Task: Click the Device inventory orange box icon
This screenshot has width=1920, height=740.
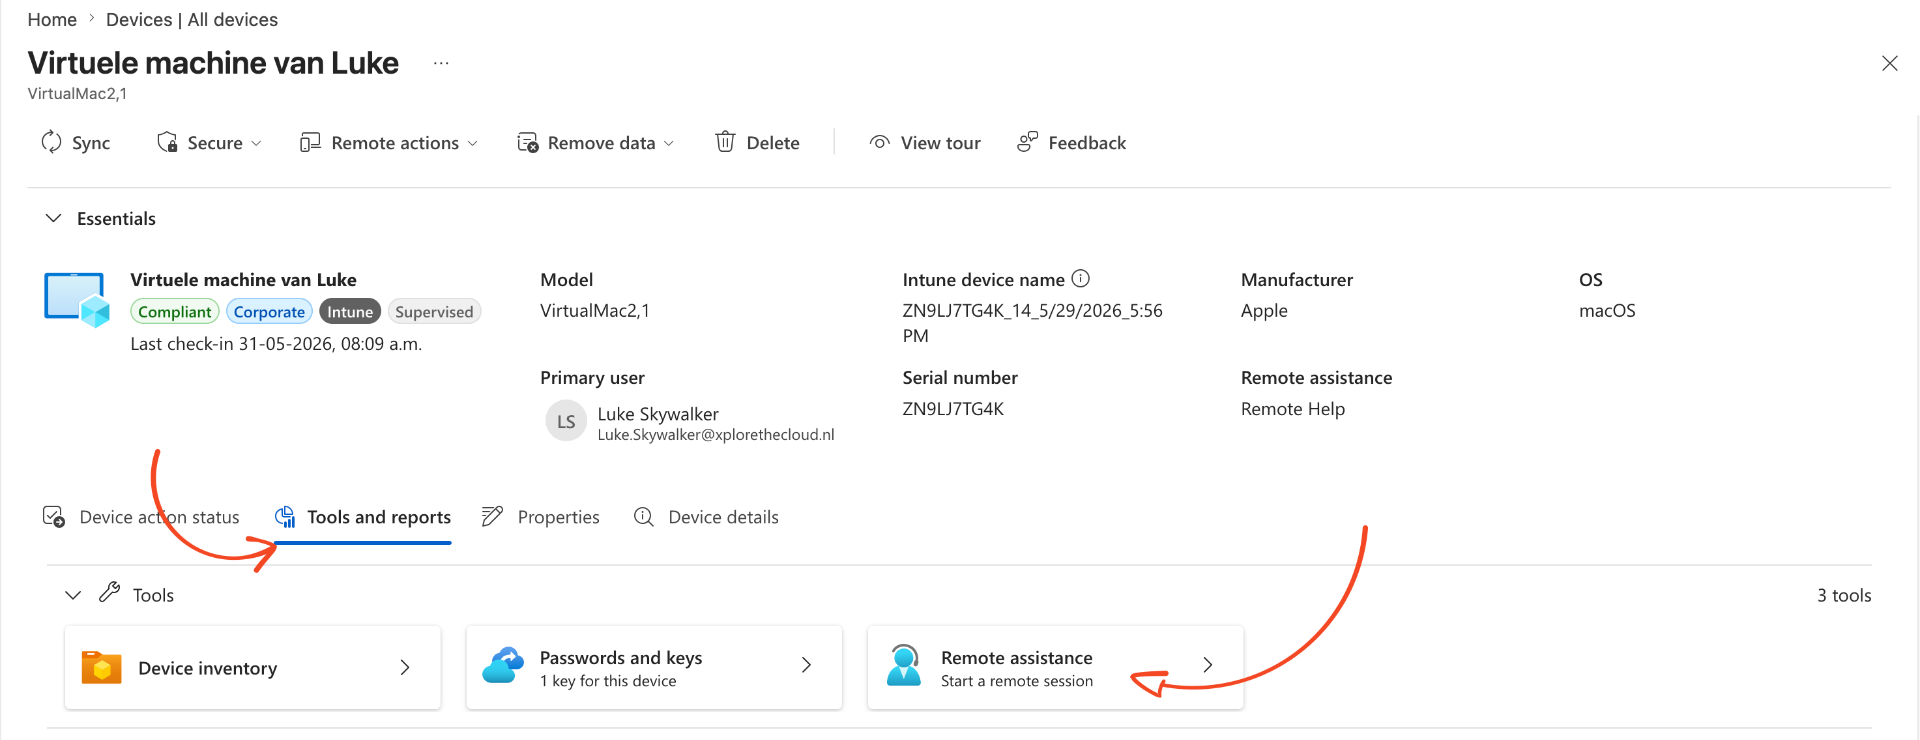Action: [x=101, y=667]
